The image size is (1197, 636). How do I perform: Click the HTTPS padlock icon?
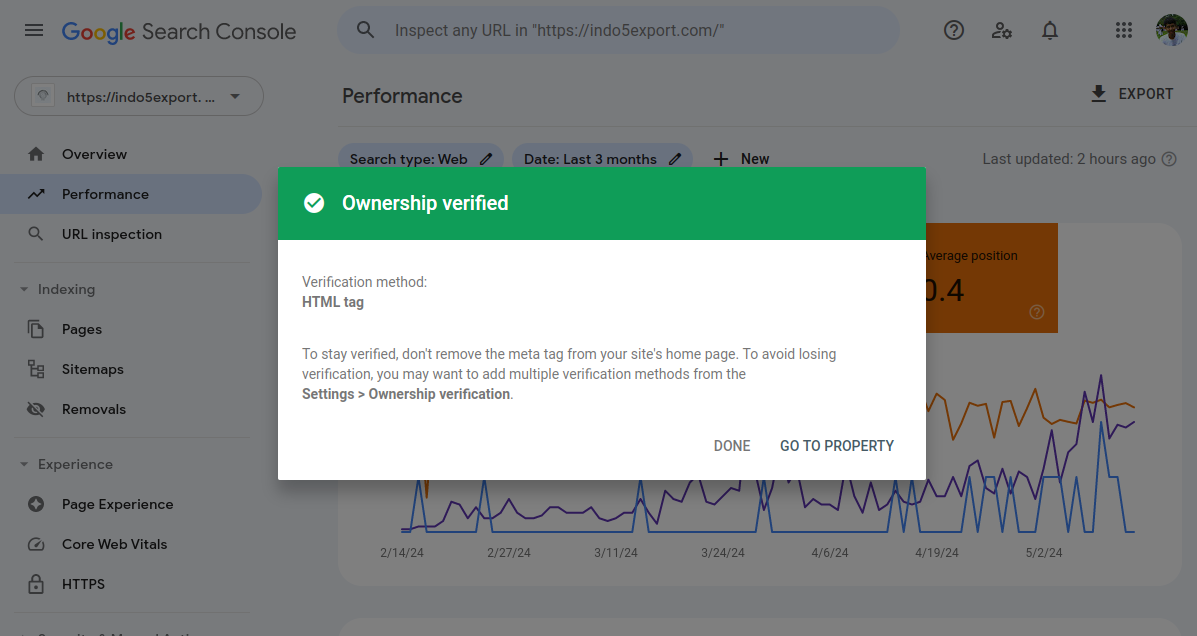pyautogui.click(x=36, y=584)
